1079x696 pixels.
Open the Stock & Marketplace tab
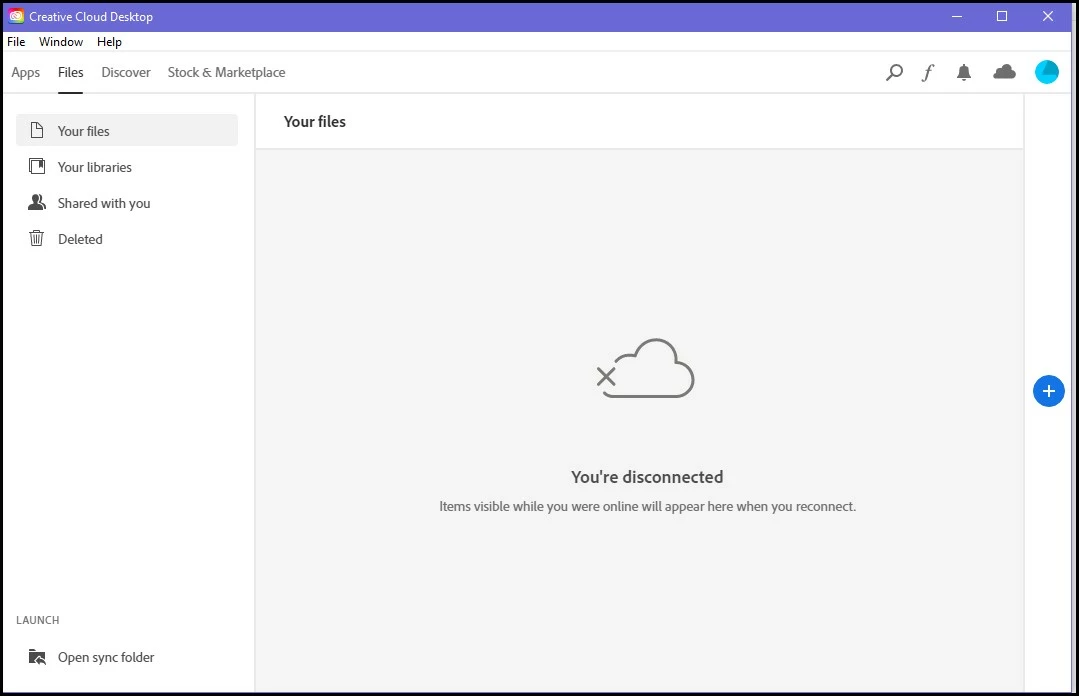pos(226,72)
